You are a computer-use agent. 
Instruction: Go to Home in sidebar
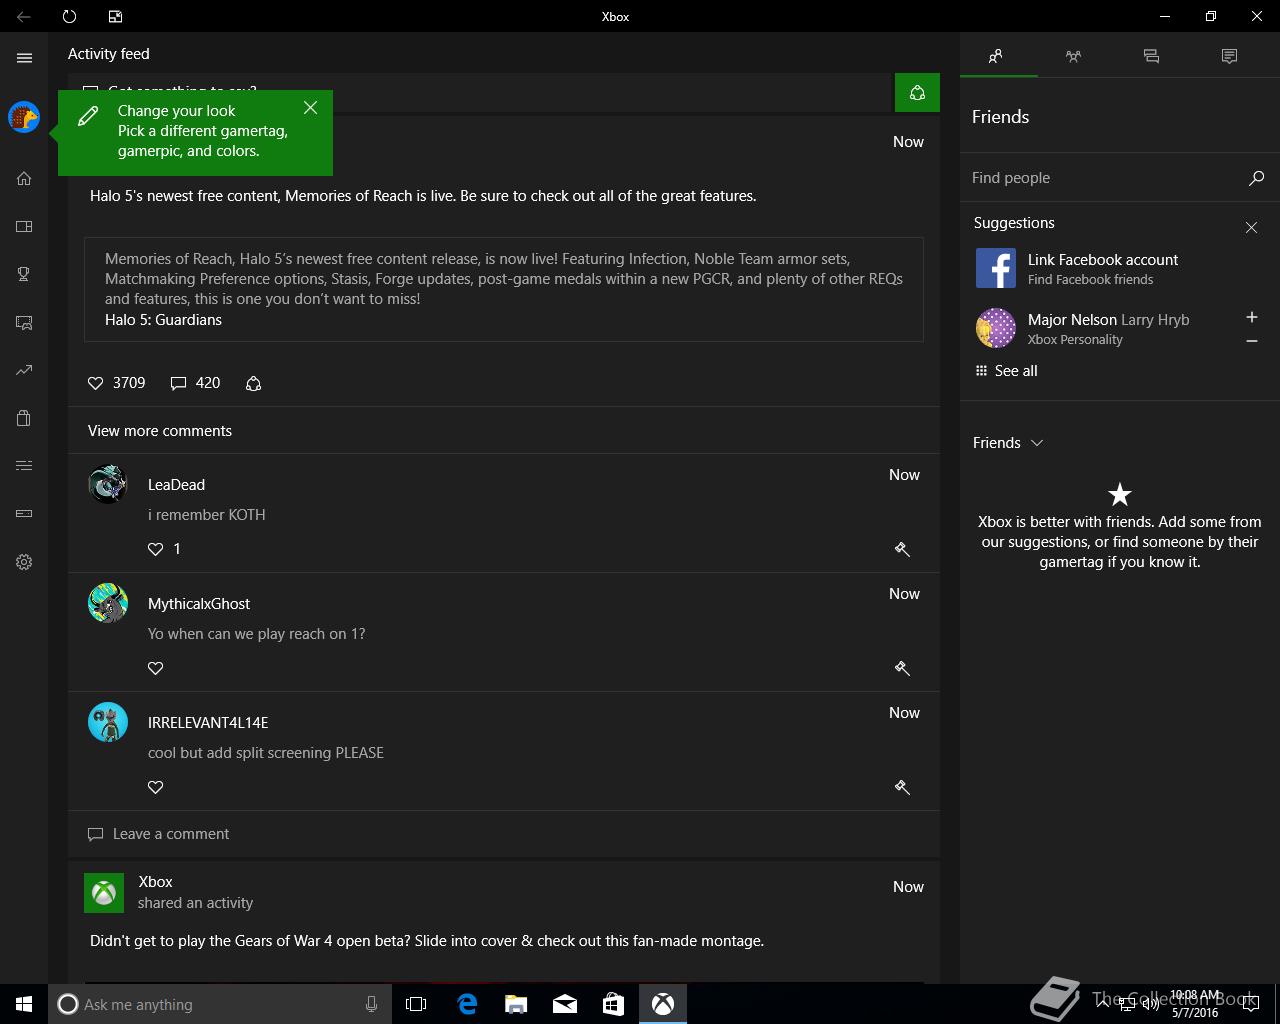click(24, 178)
